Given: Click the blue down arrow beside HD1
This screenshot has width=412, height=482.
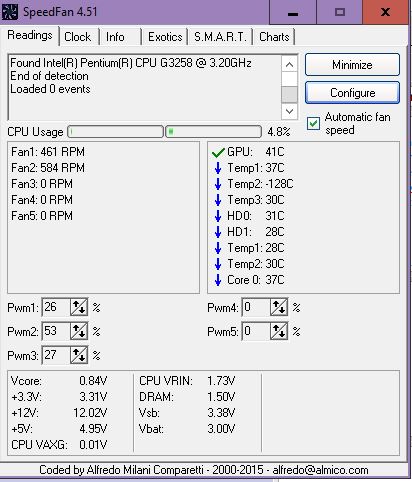Looking at the screenshot, I should tap(218, 232).
